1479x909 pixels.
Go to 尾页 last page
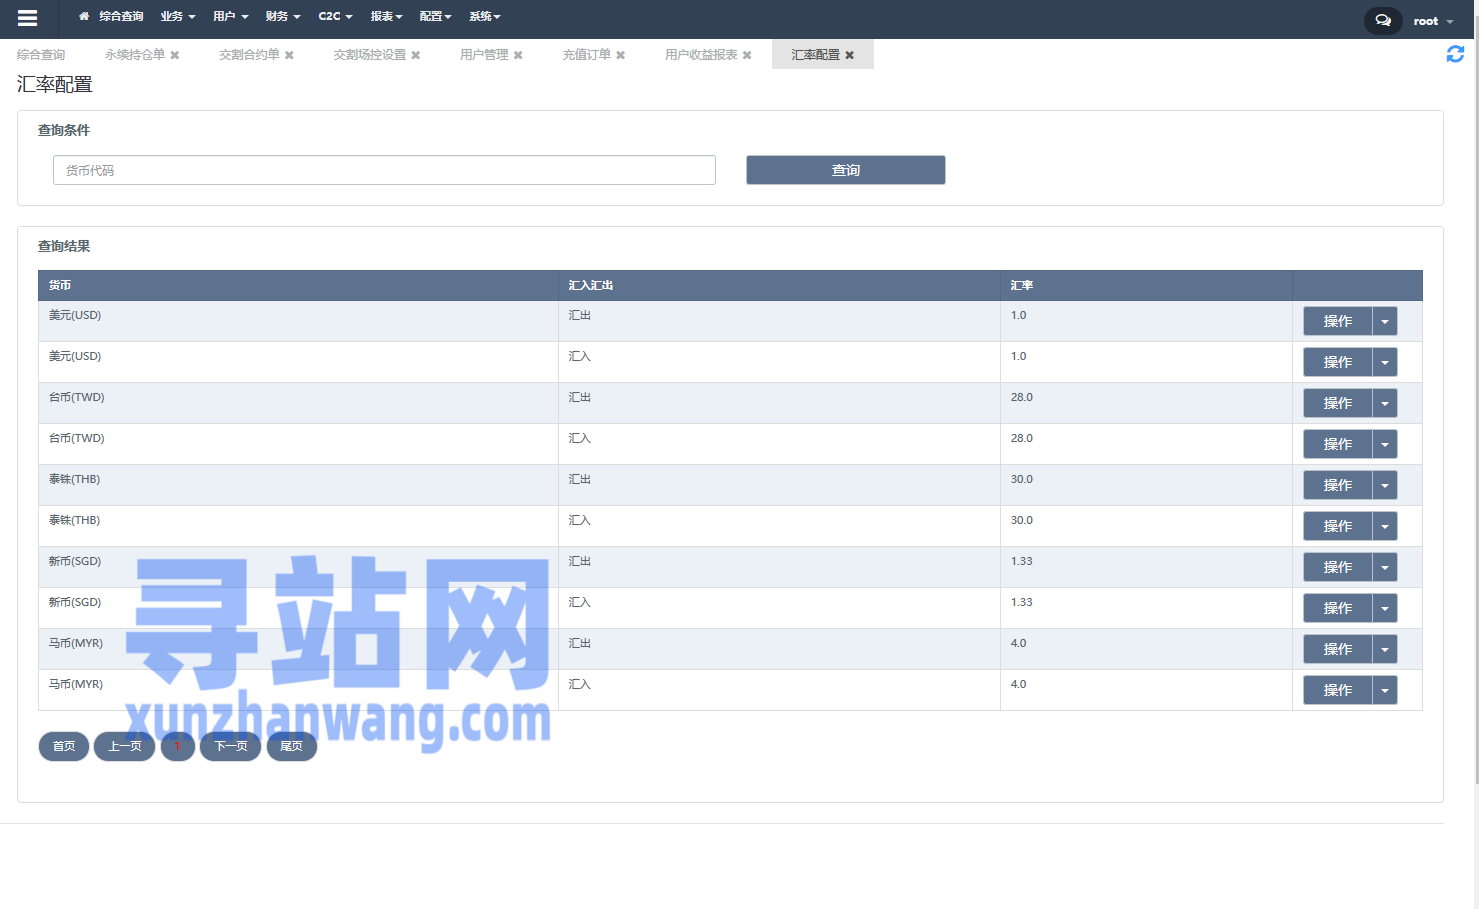pyautogui.click(x=292, y=746)
